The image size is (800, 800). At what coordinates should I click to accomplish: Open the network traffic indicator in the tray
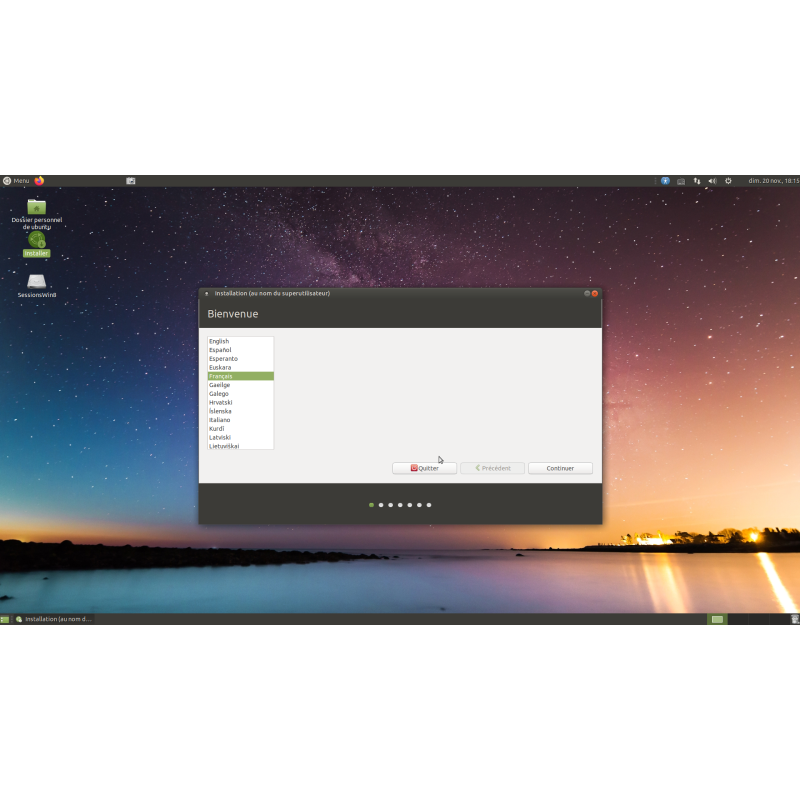pos(697,181)
